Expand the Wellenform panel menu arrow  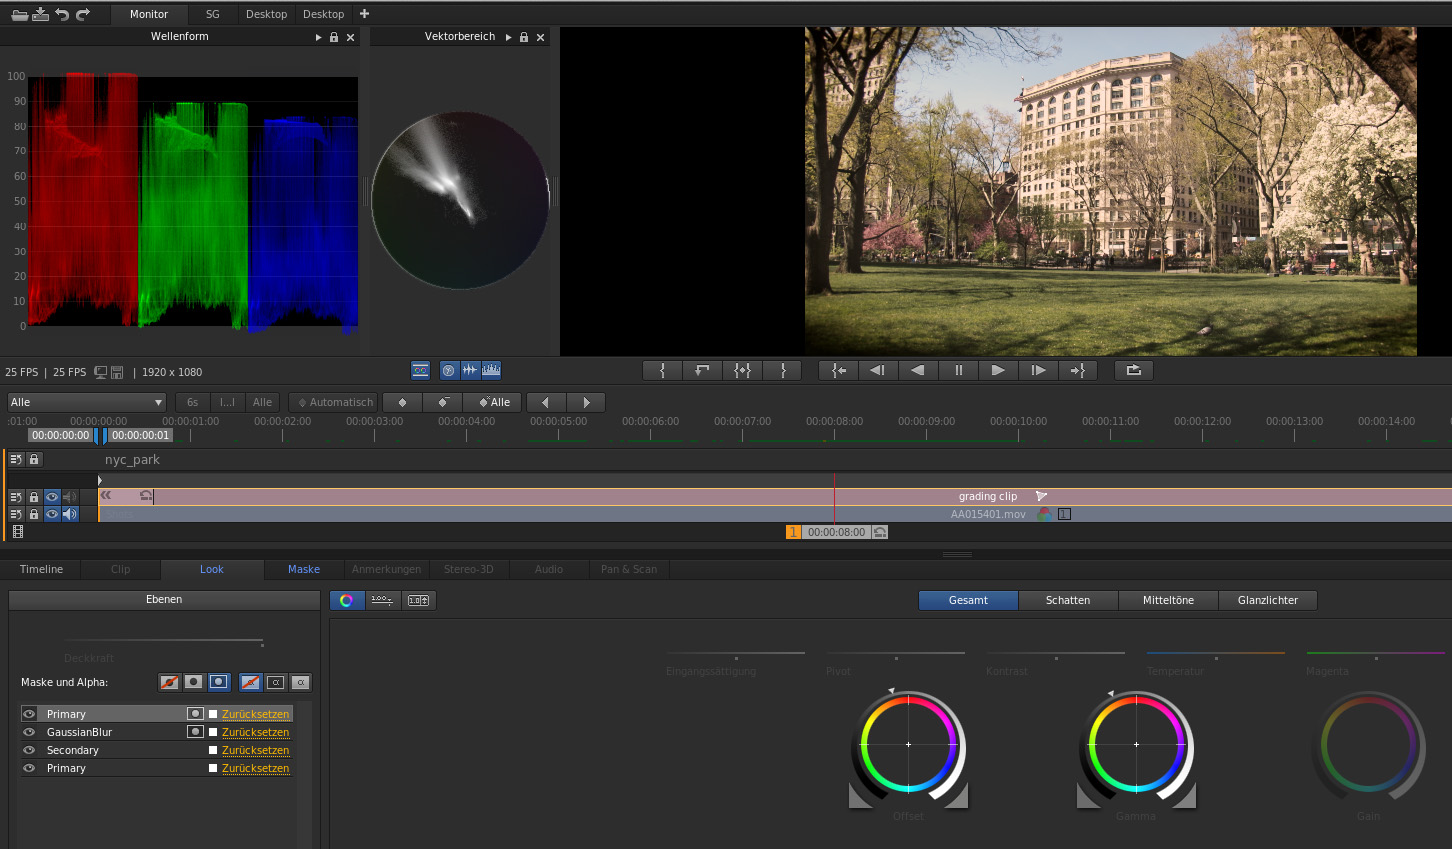318,37
